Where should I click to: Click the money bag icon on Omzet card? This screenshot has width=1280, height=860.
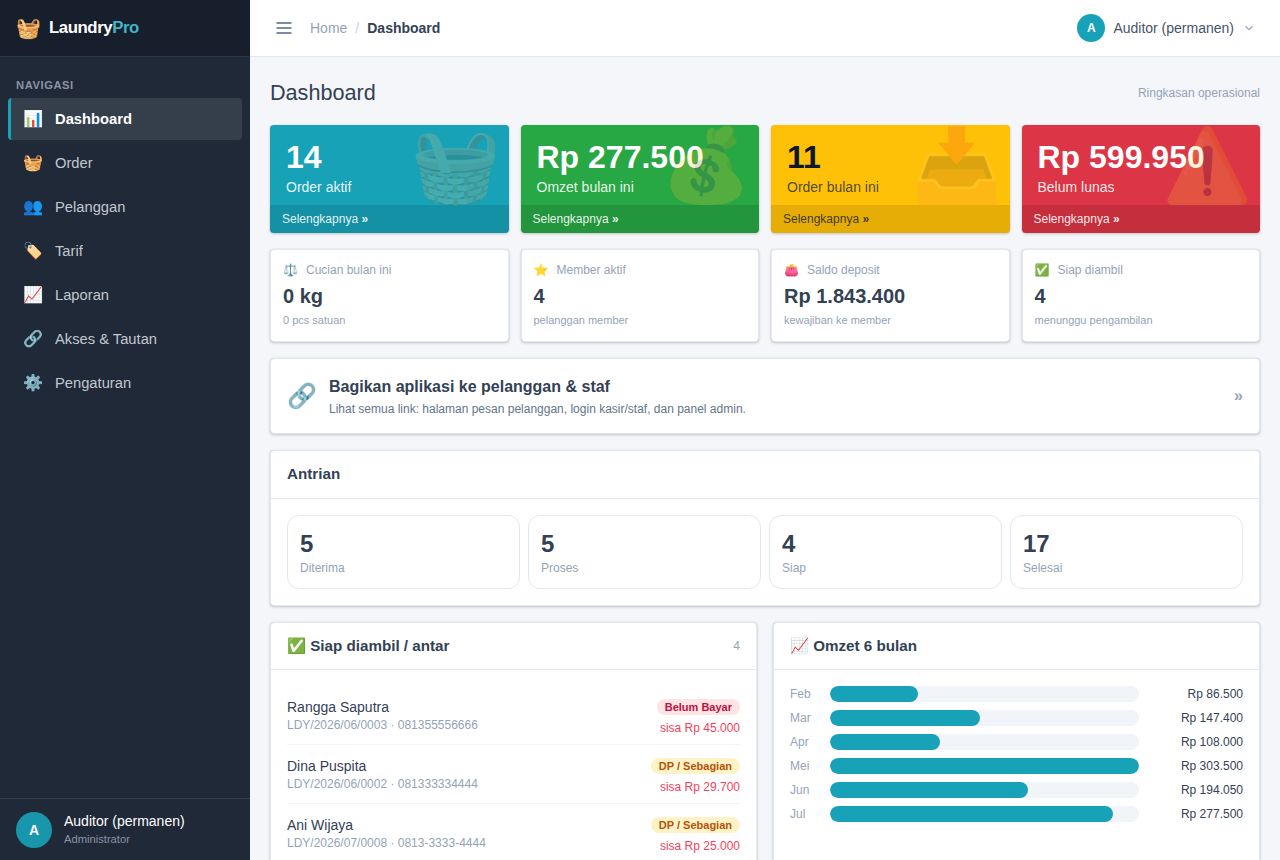pyautogui.click(x=706, y=165)
